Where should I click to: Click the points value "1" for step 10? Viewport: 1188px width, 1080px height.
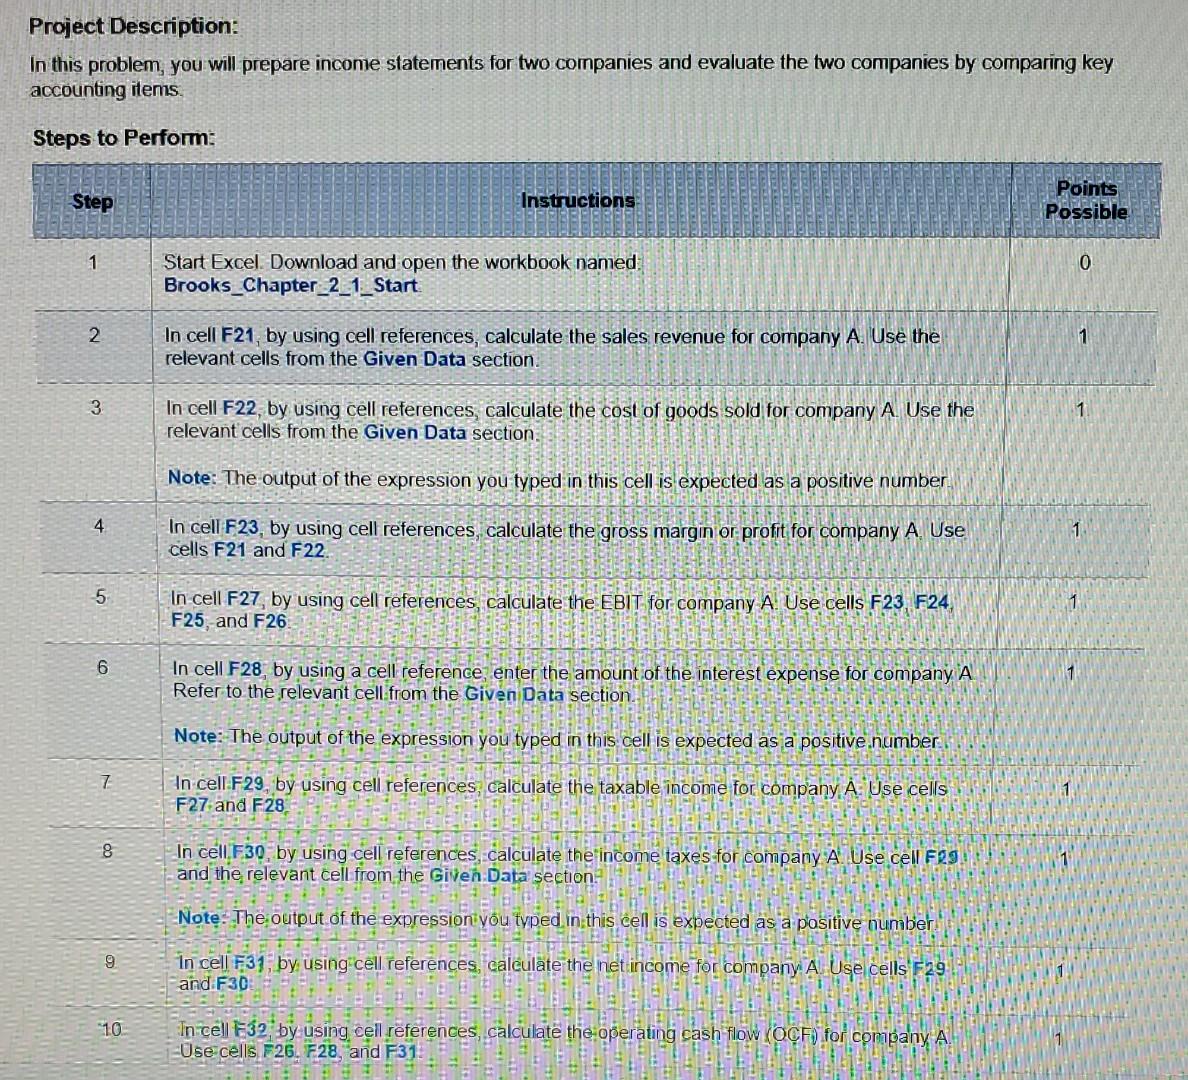tap(1059, 1038)
